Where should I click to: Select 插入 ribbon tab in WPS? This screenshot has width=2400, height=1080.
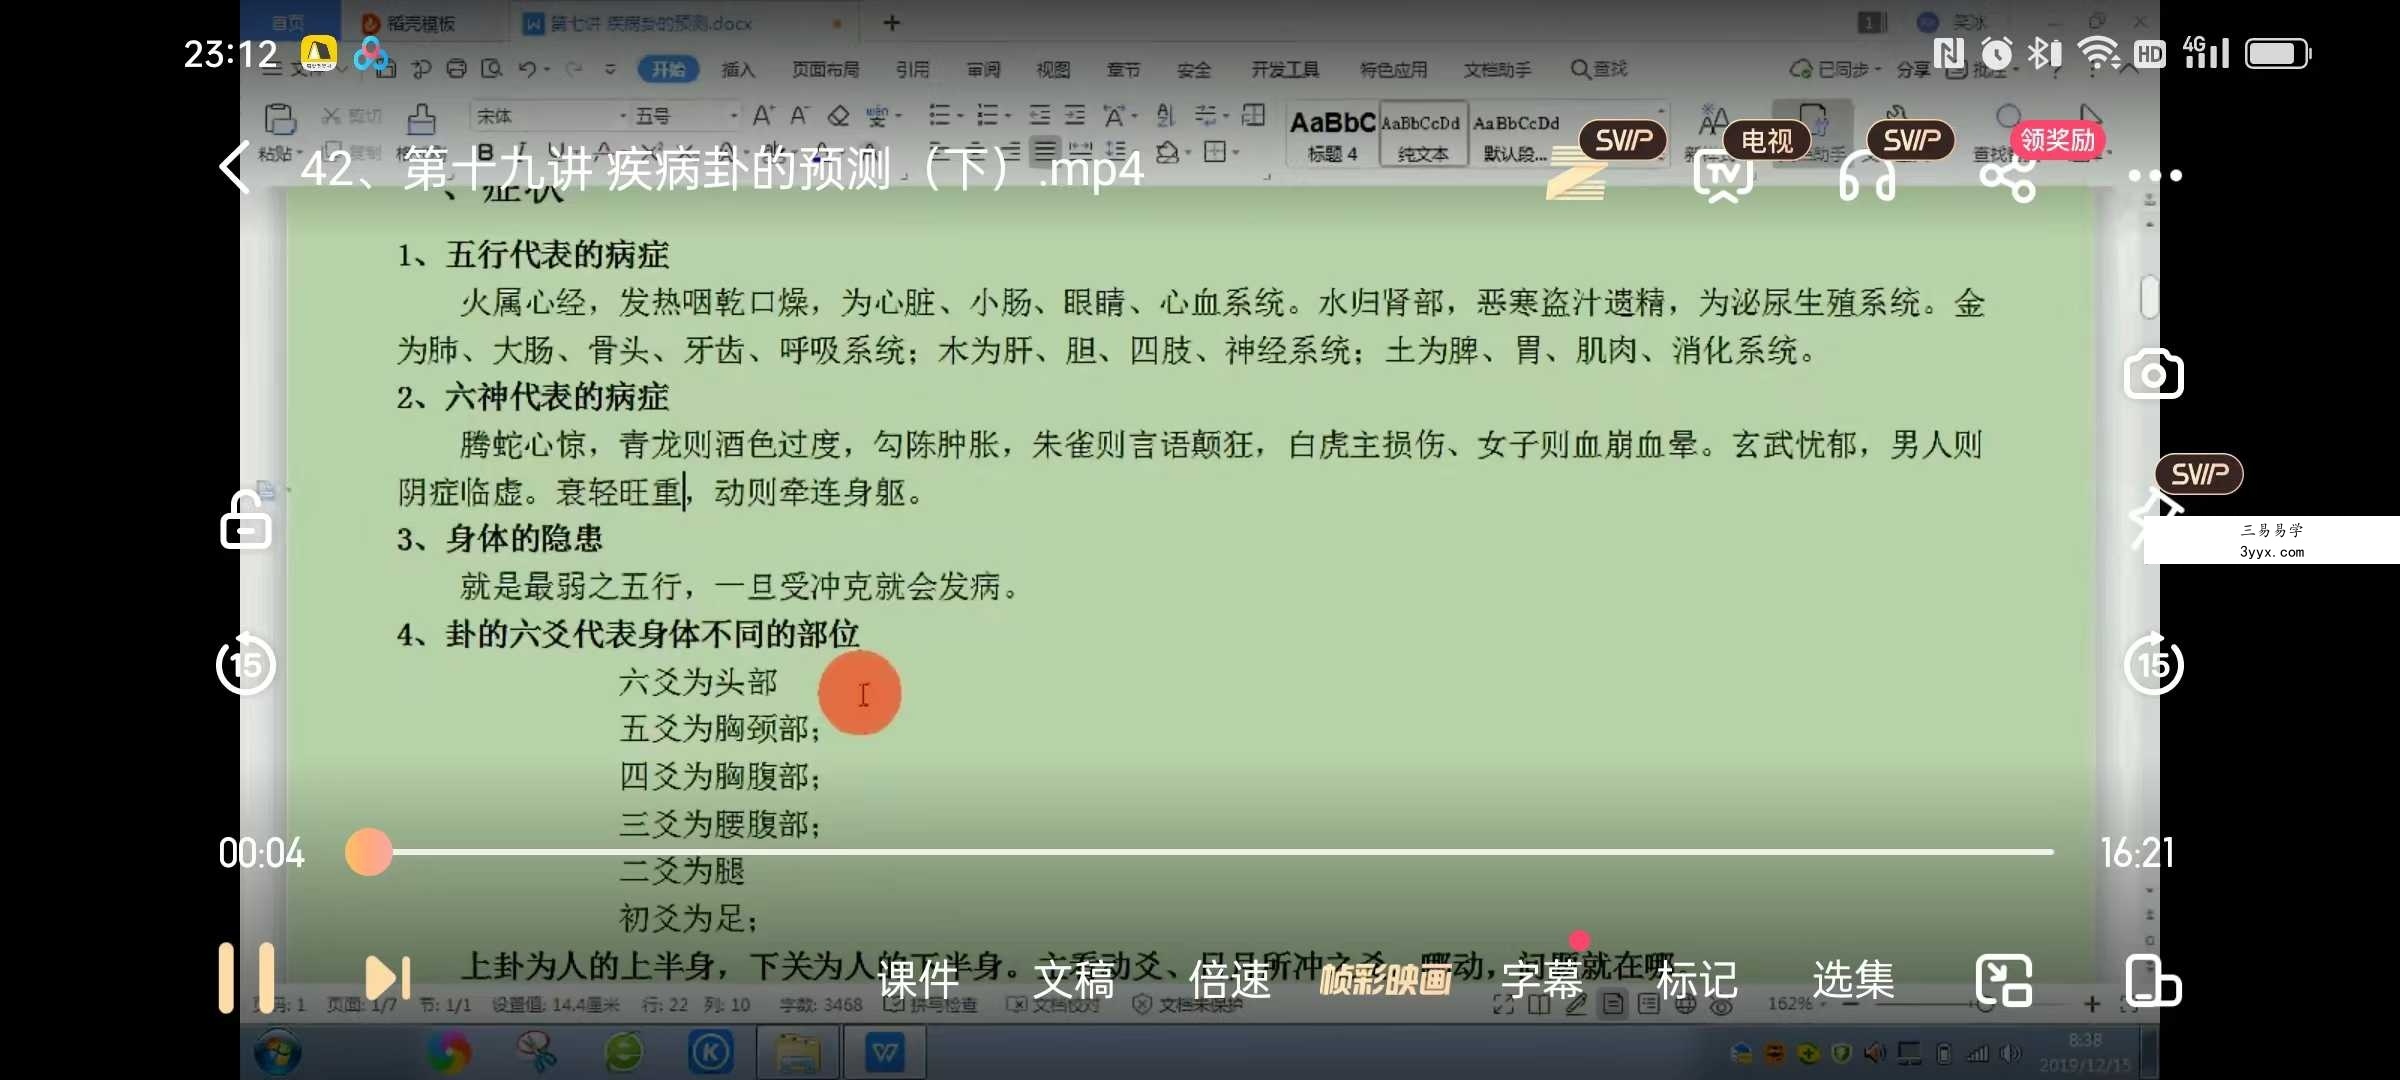[738, 69]
